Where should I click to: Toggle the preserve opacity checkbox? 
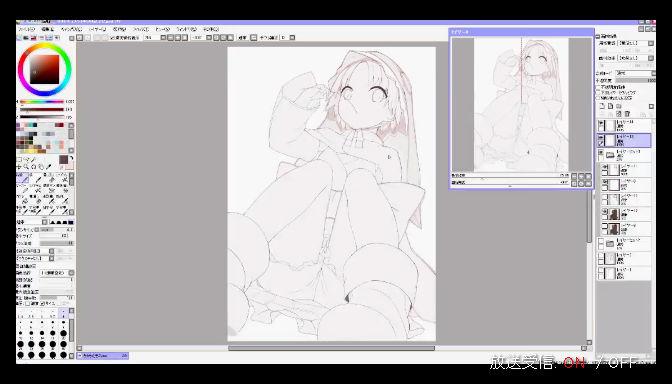(598, 87)
